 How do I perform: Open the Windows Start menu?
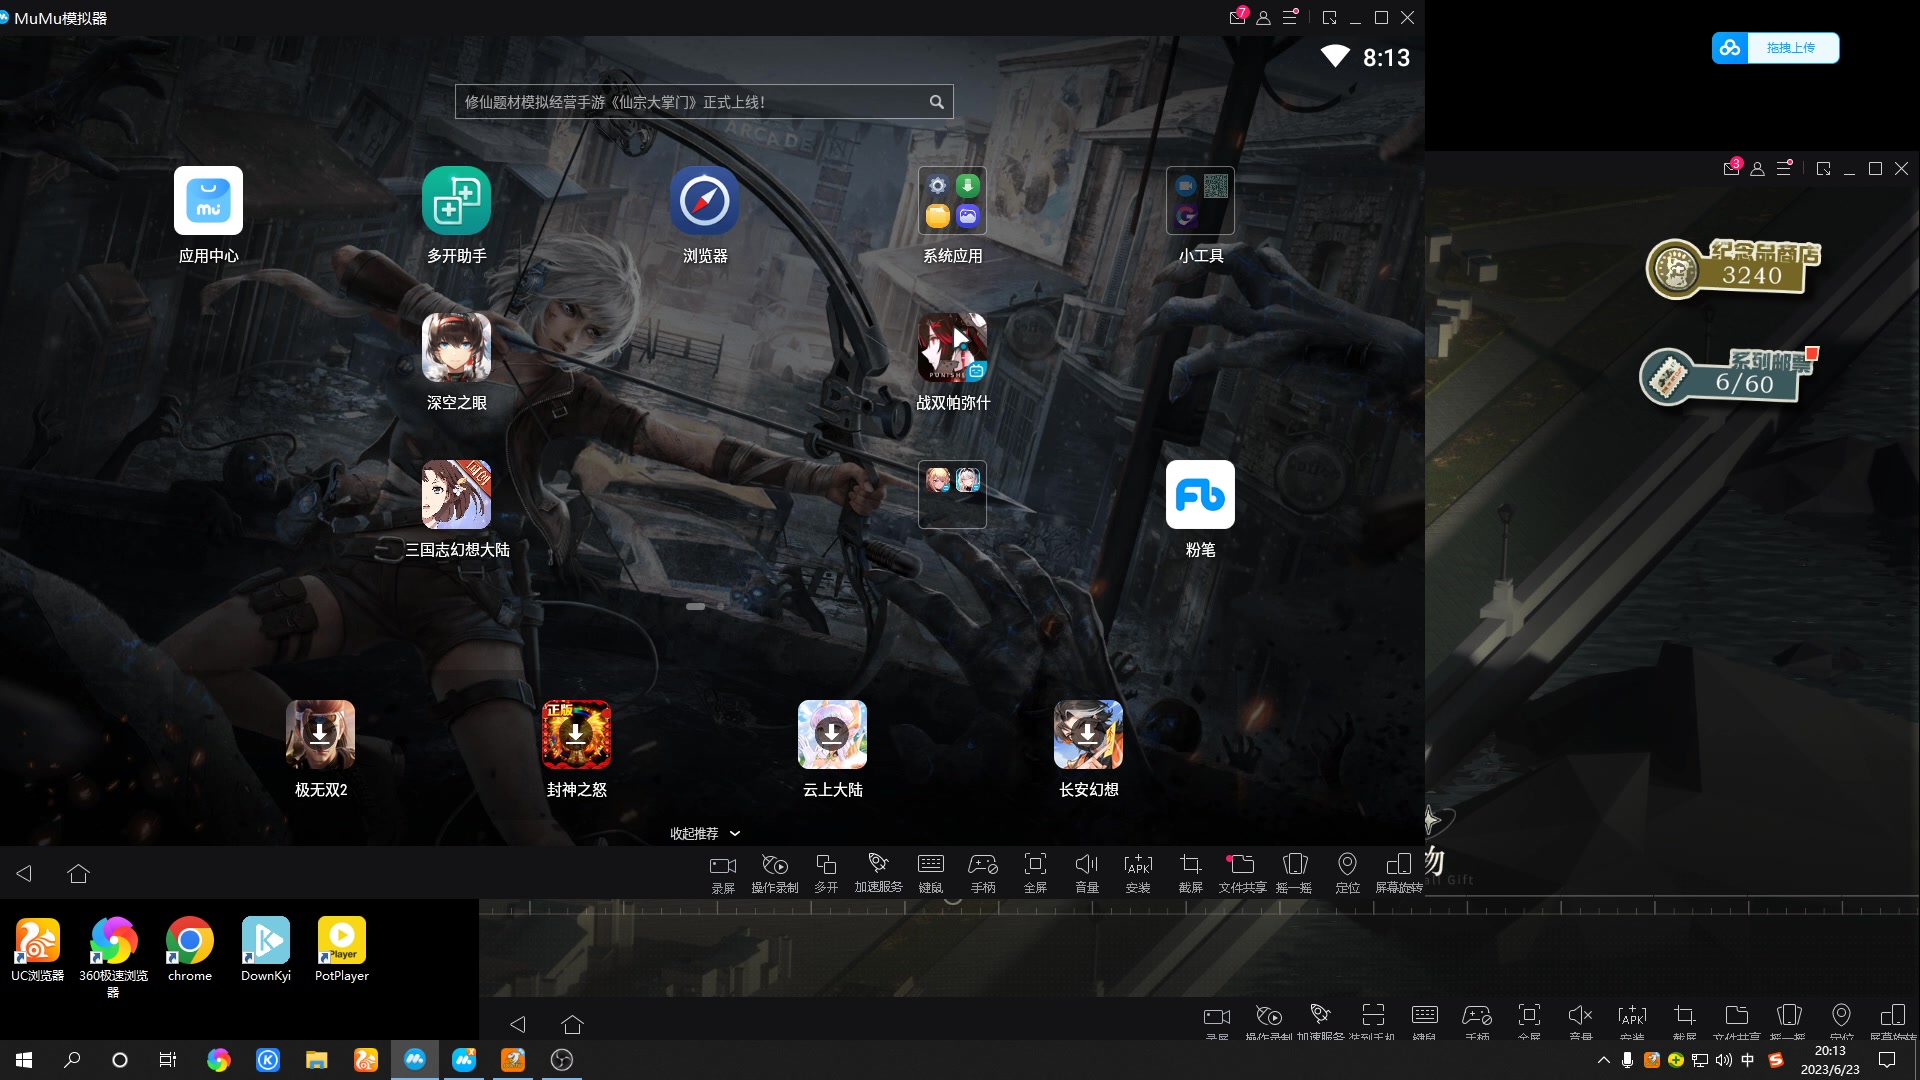pos(24,1060)
